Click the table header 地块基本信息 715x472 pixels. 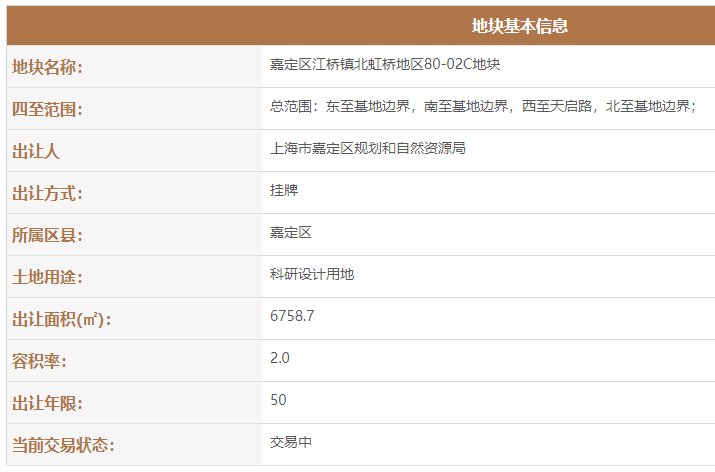click(x=519, y=26)
